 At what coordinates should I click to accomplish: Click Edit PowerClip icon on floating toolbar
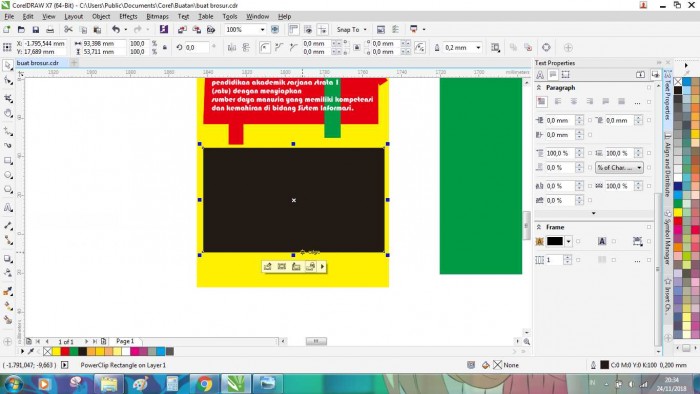267,267
